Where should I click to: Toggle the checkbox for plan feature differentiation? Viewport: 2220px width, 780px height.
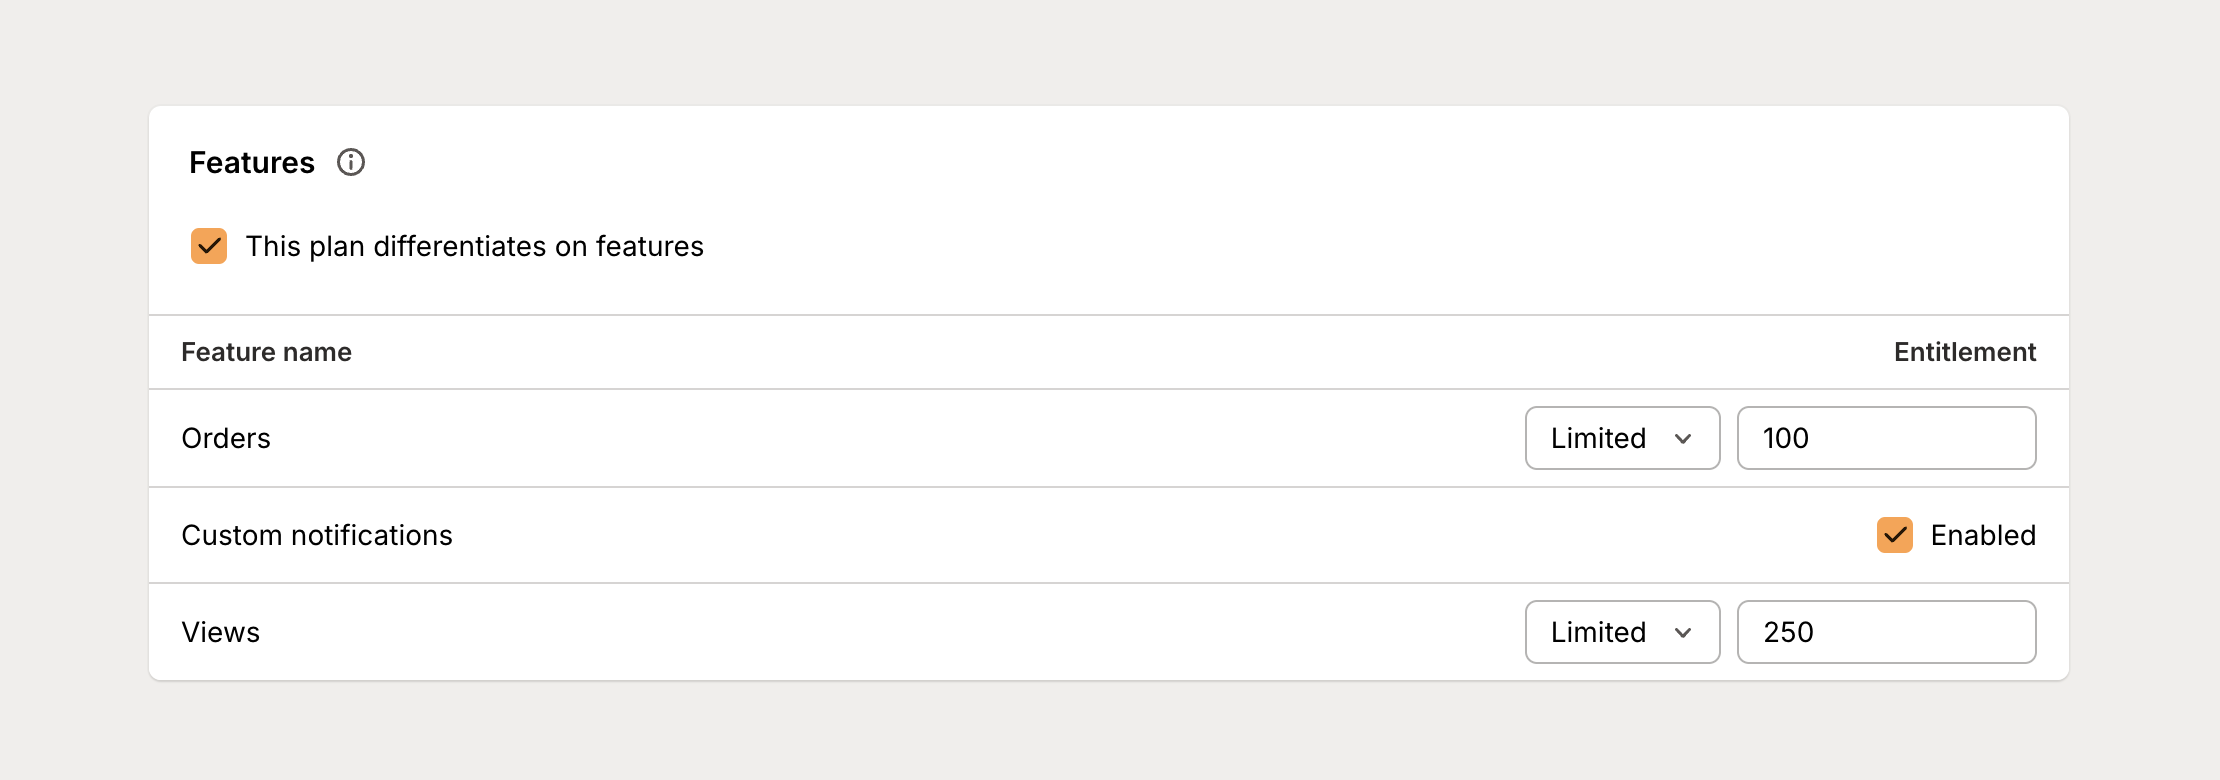tap(208, 246)
